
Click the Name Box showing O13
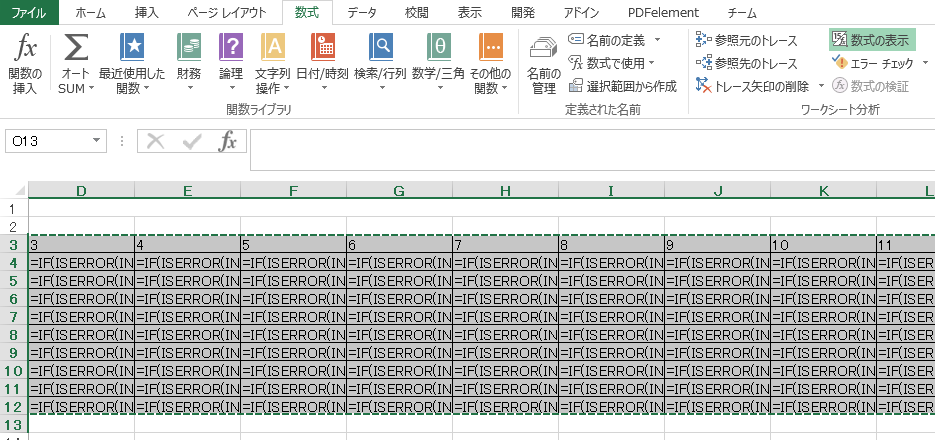47,141
